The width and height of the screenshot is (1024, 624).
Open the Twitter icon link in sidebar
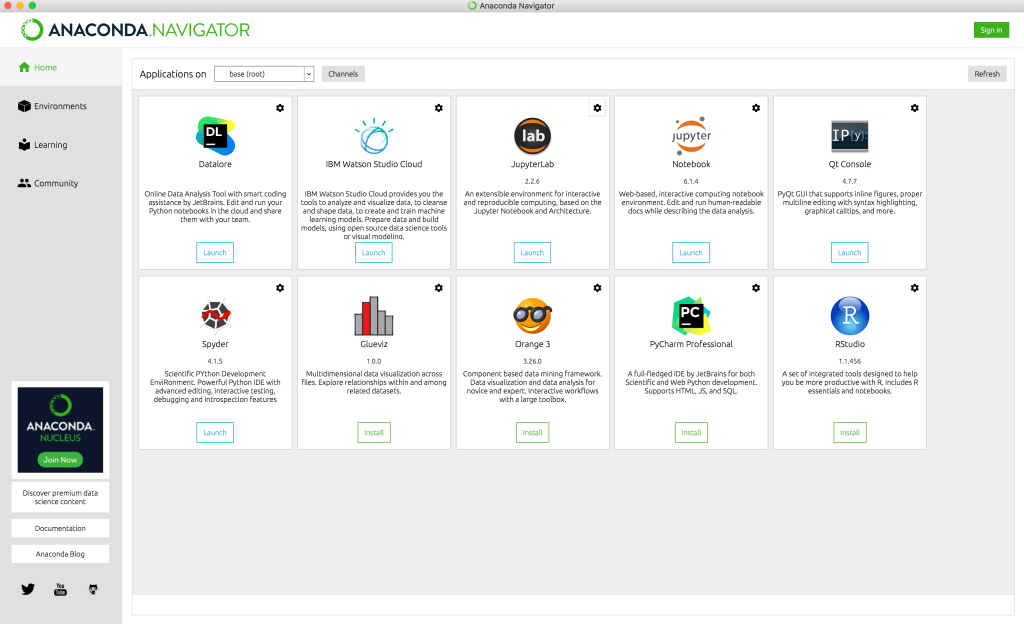click(x=28, y=589)
